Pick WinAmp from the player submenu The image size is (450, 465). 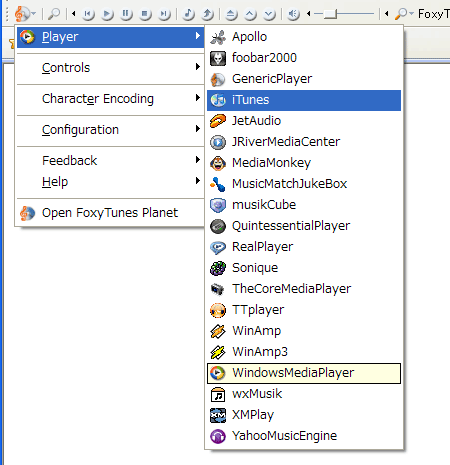(x=304, y=331)
